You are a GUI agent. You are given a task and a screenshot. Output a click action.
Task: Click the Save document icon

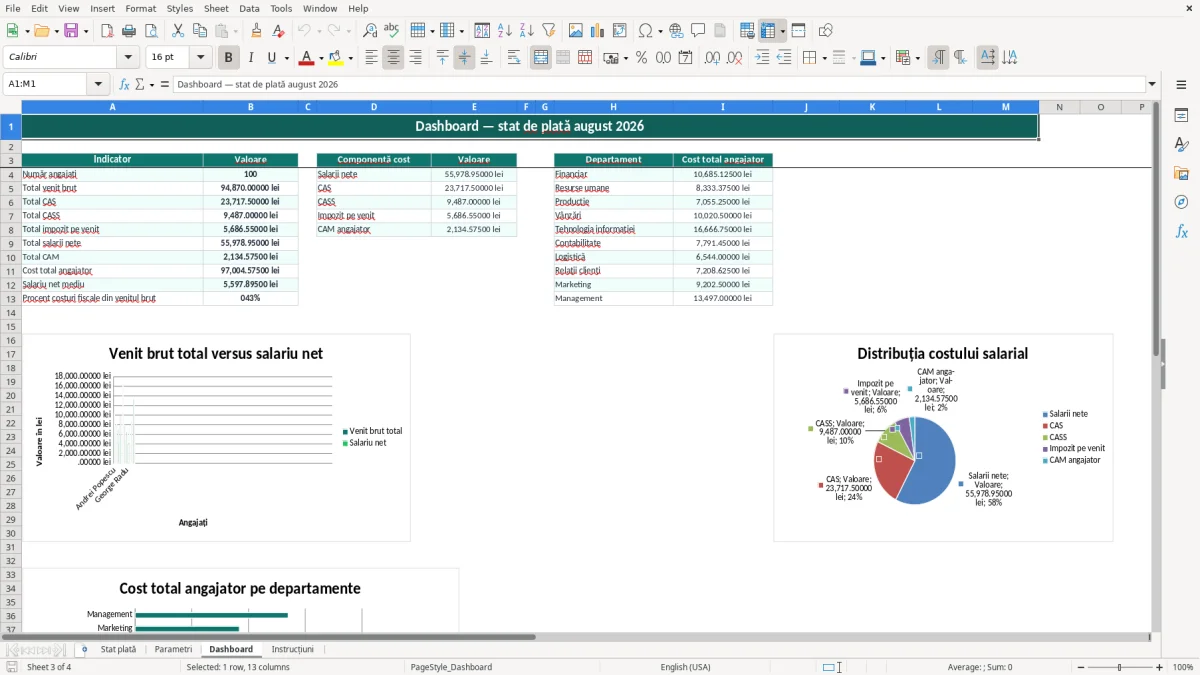(71, 31)
